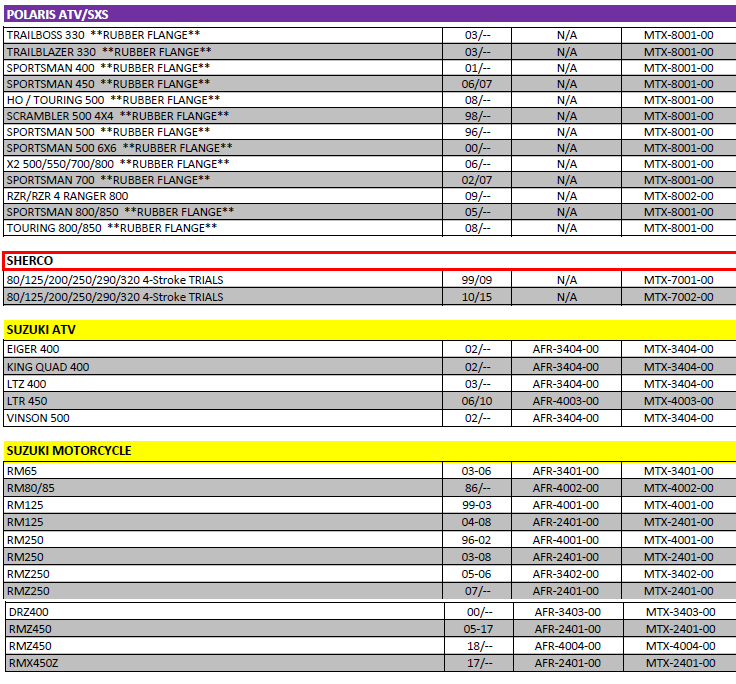Select the TOURING 800/850 model cell

(x=223, y=228)
